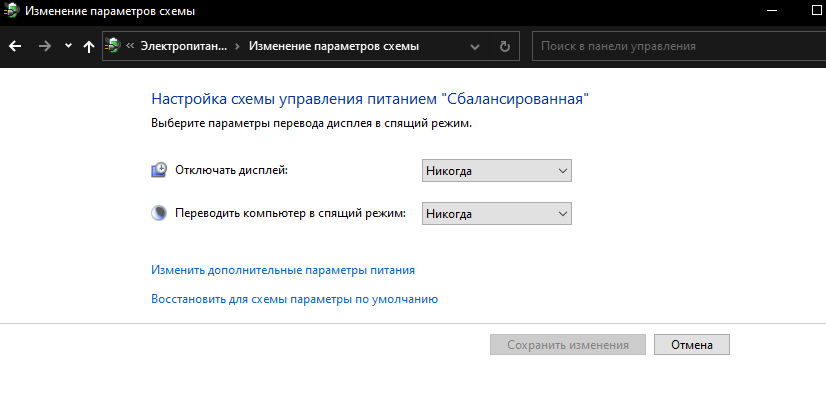Viewport: 826px width, 417px height.
Task: Focus the Поиск в панели управления field
Action: (679, 46)
